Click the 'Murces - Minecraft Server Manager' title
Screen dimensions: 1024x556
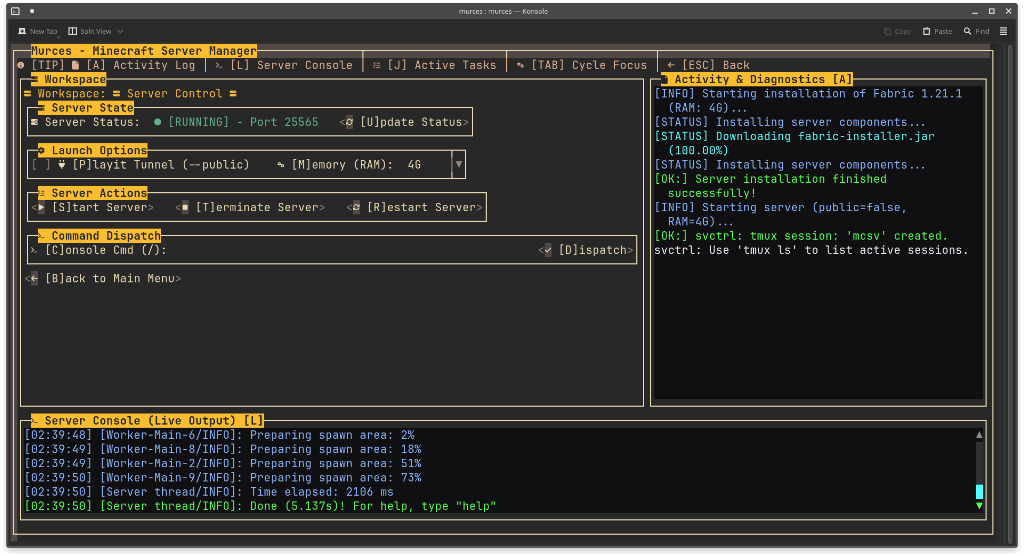point(144,51)
